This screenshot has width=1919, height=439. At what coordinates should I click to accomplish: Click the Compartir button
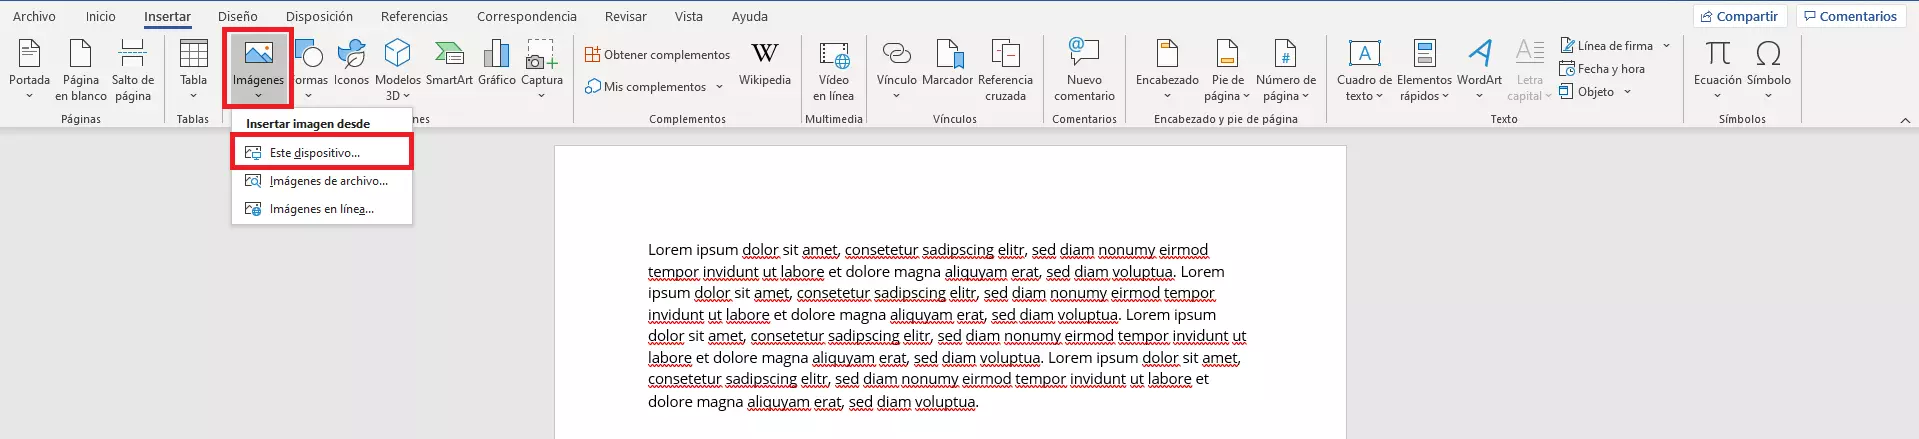coord(1739,16)
